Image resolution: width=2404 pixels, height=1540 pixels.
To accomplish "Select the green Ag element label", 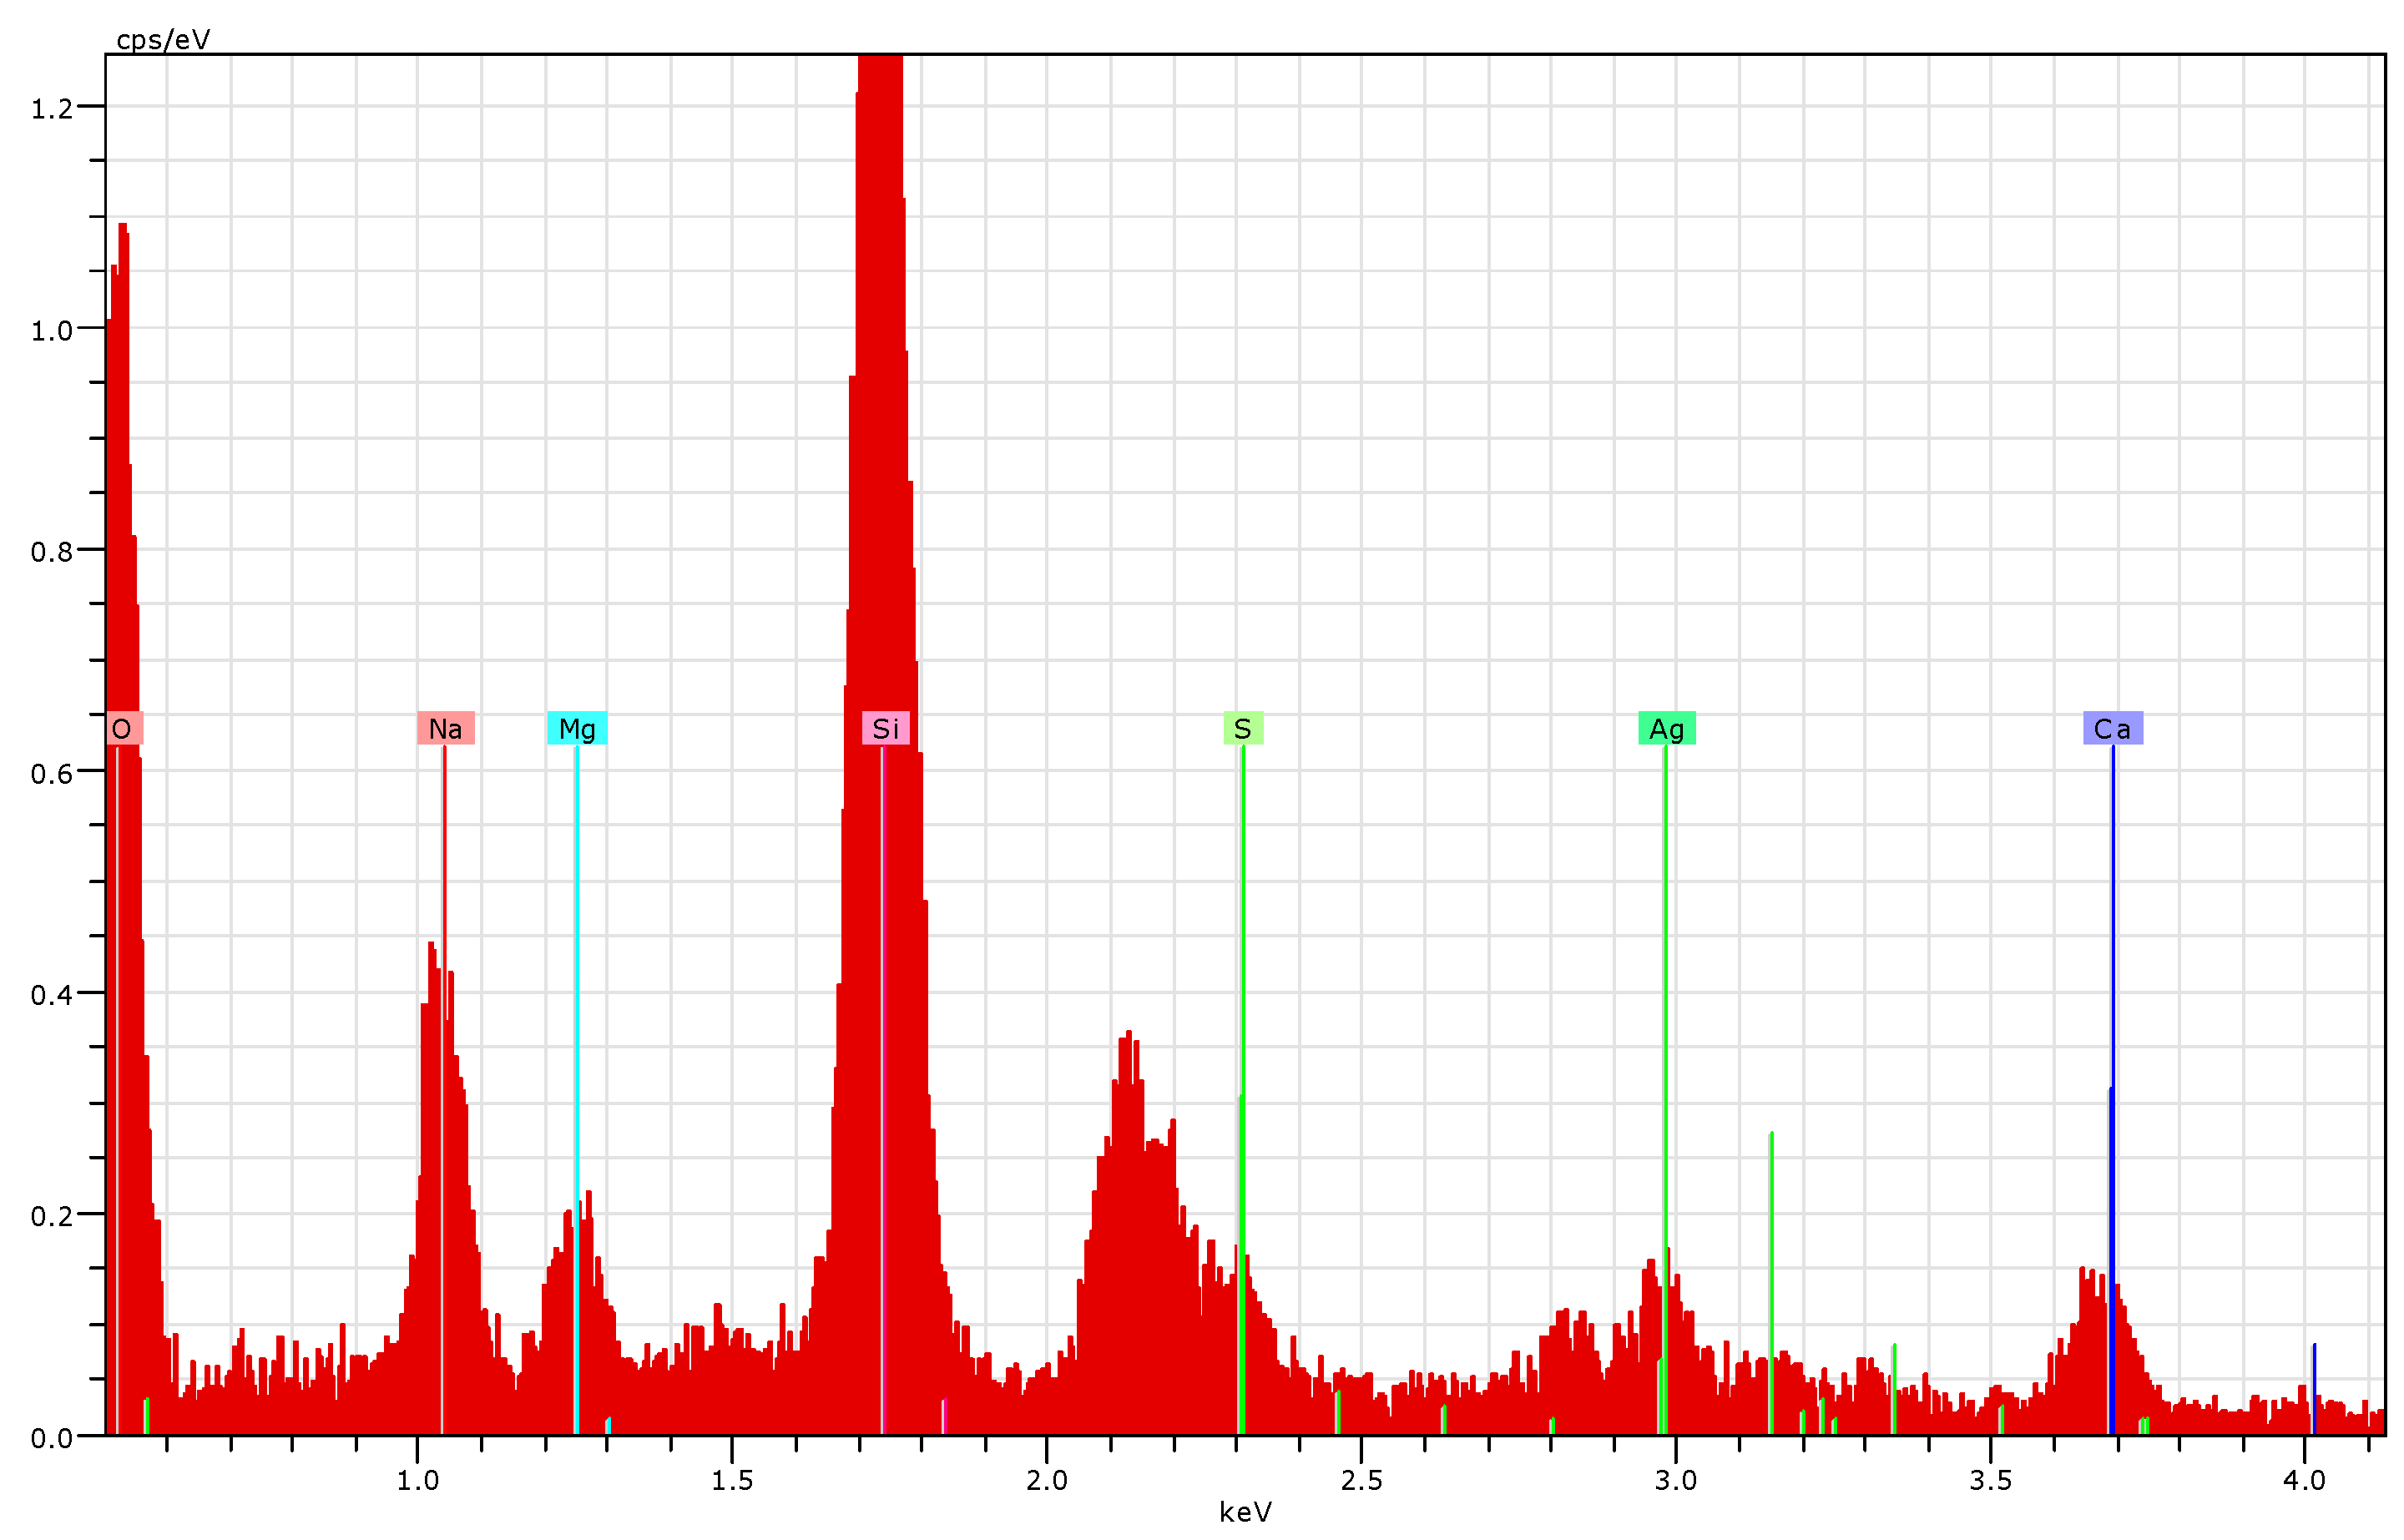I will (1666, 729).
